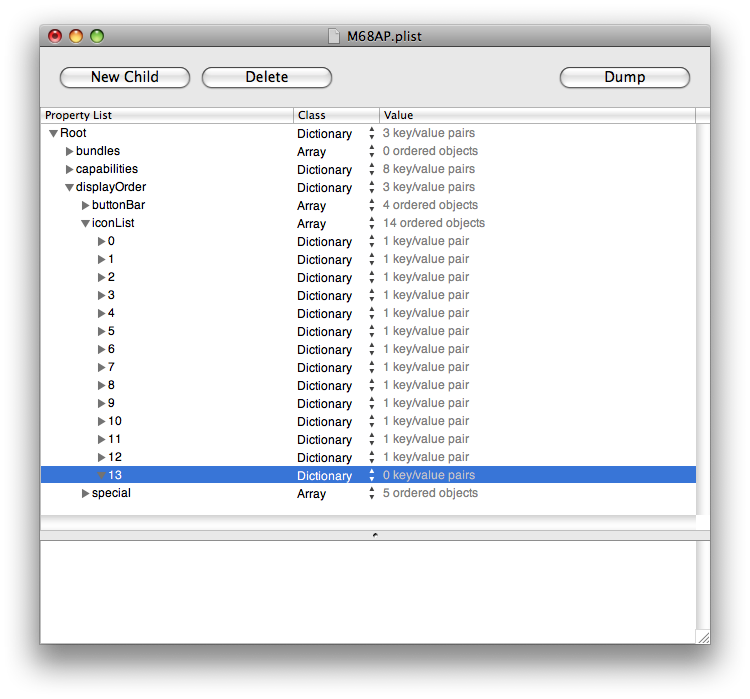Expand the special array
The width and height of the screenshot is (750, 699).
[85, 493]
